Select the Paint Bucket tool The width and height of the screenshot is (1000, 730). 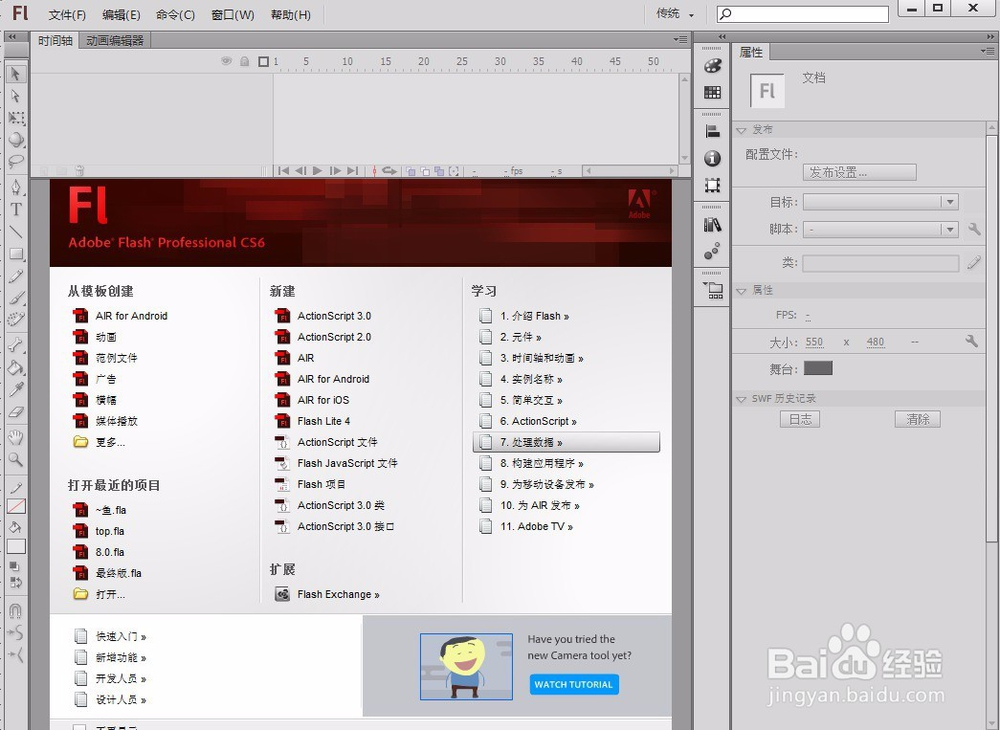click(x=16, y=367)
